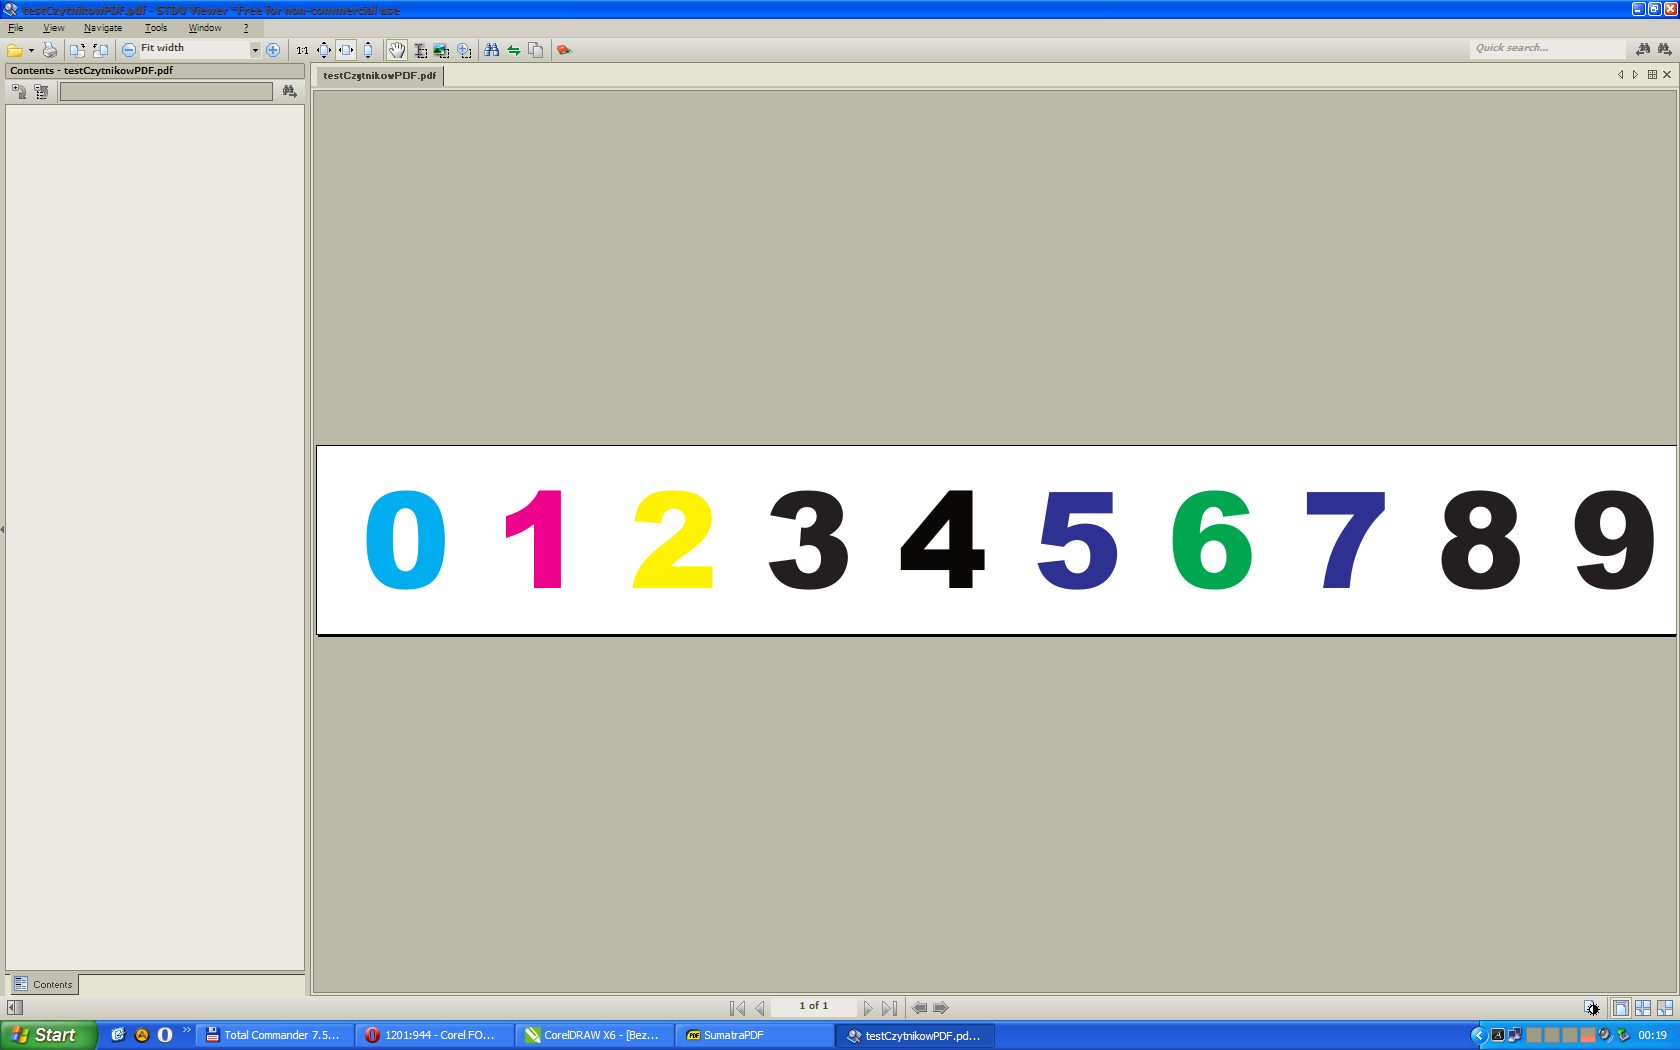The height and width of the screenshot is (1050, 1680).
Task: Collapse the left side panel handle
Action: pos(3,529)
